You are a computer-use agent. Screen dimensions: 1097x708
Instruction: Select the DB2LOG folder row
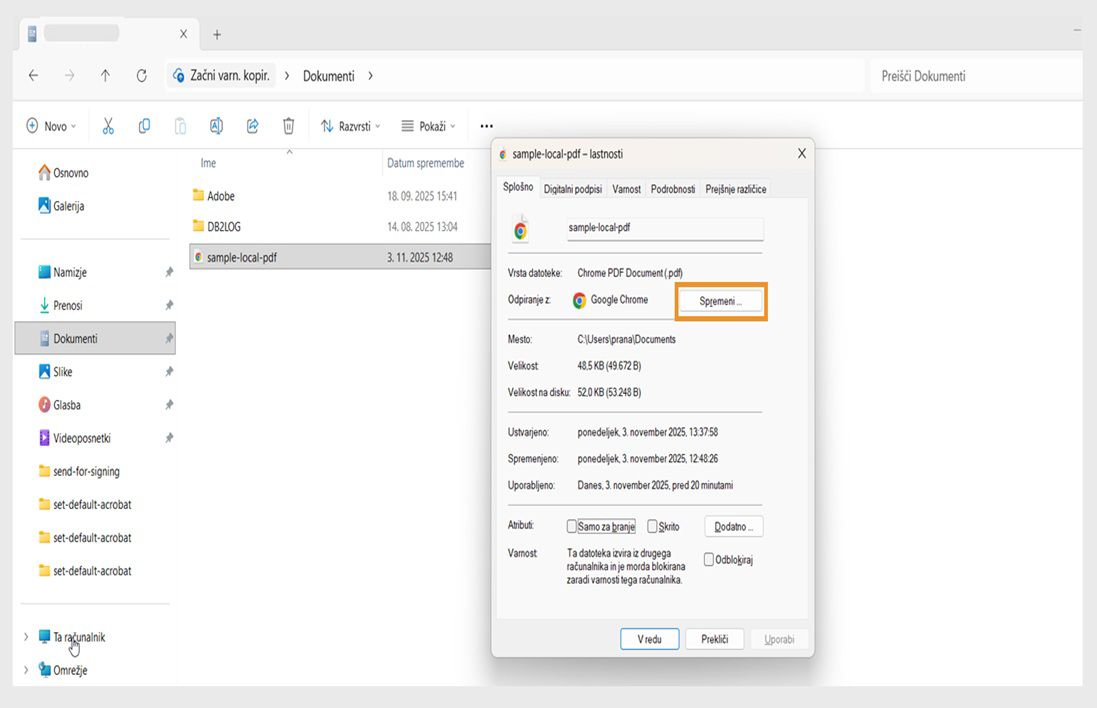tap(341, 227)
